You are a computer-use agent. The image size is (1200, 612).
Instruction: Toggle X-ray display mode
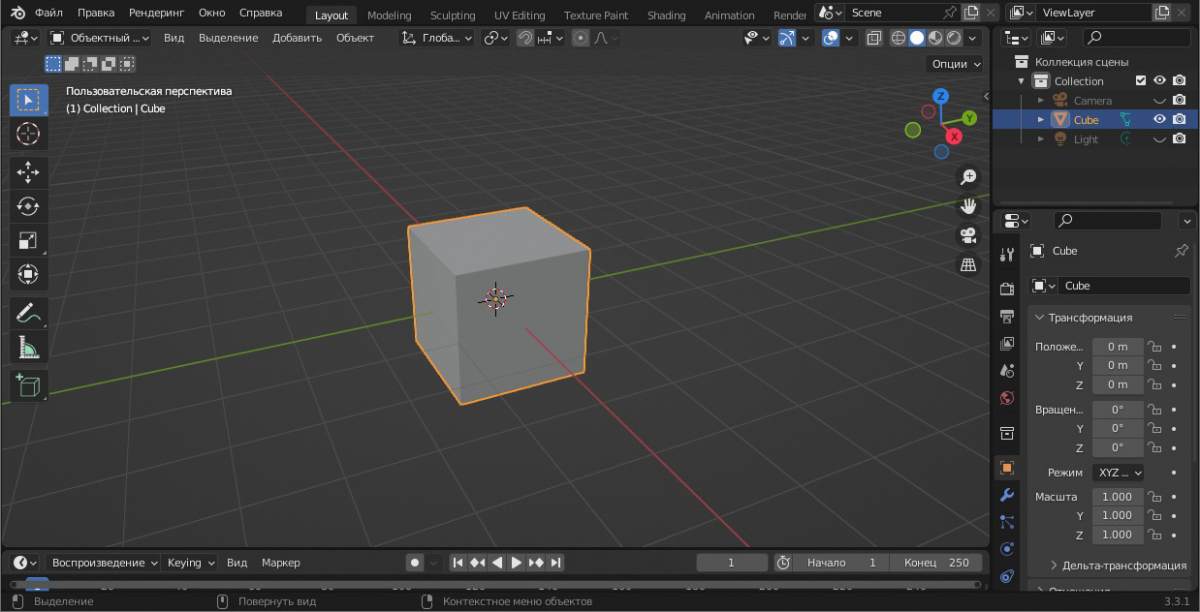(x=873, y=38)
